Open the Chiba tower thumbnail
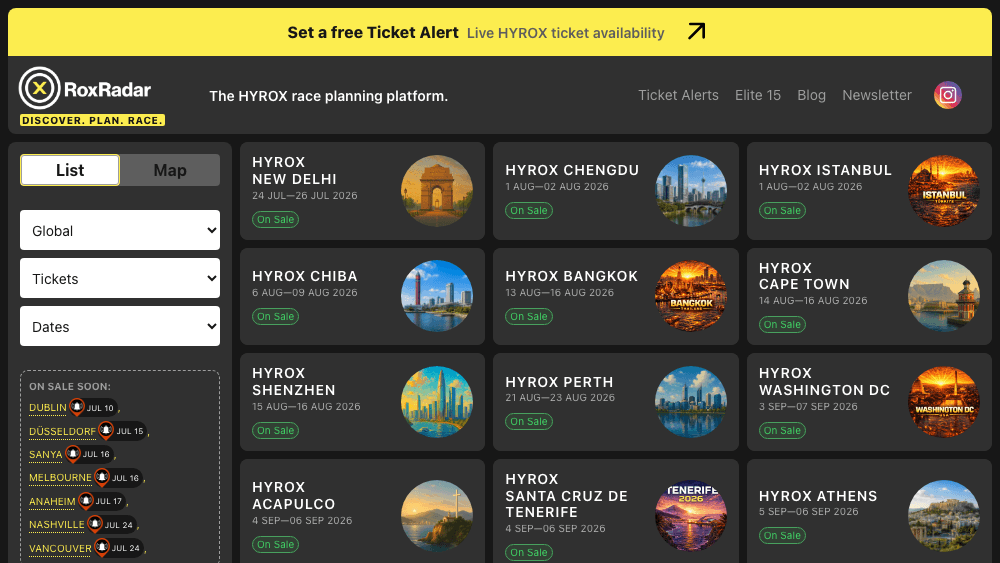This screenshot has width=1000, height=563. click(437, 296)
